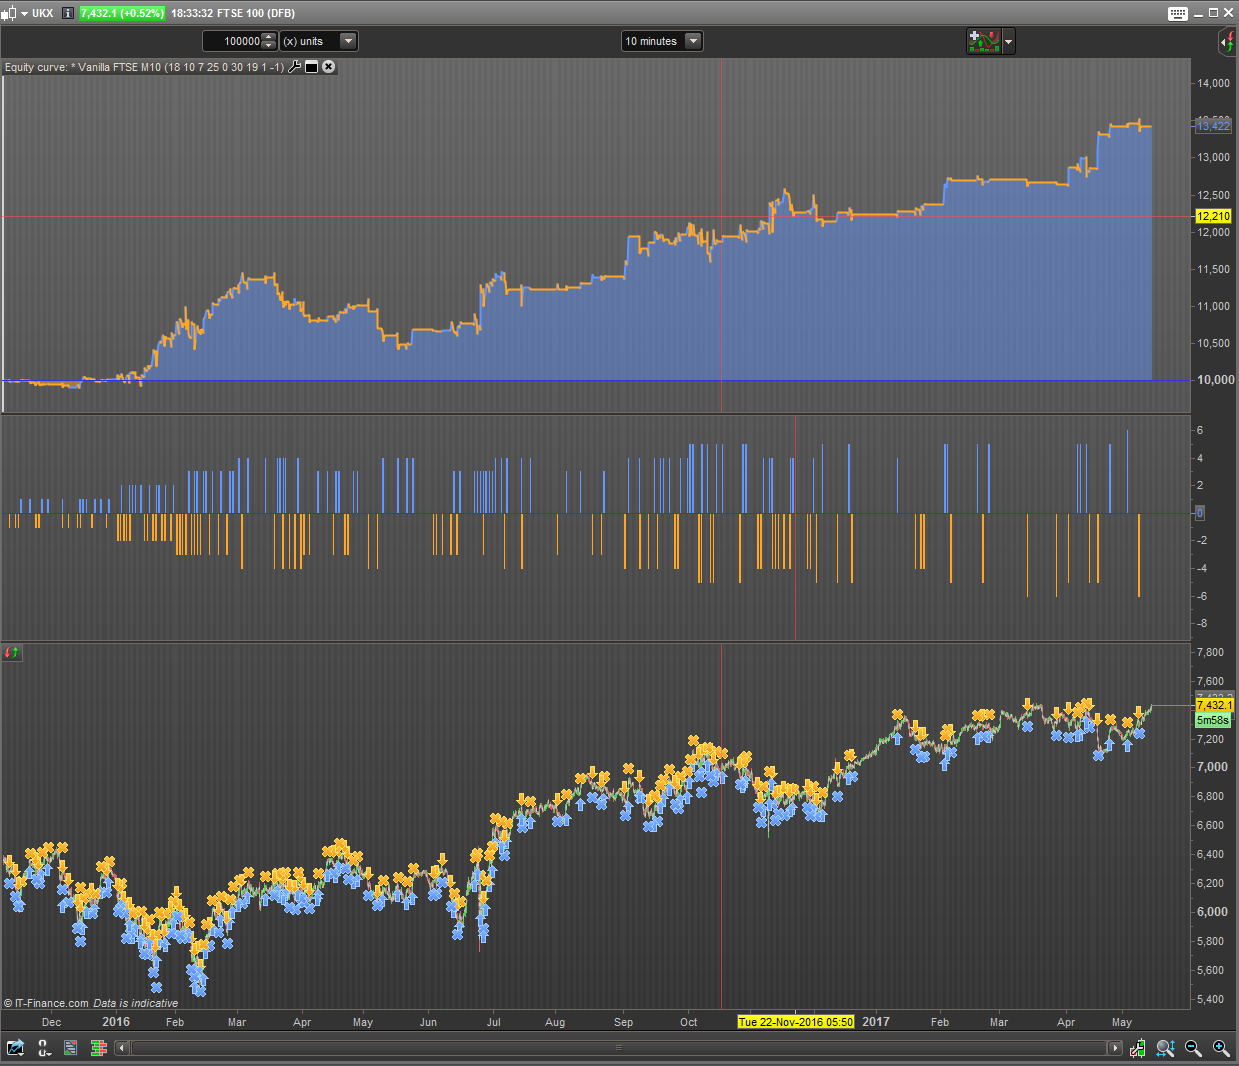
Task: Click the zoom out magnifier icon
Action: [1193, 1048]
